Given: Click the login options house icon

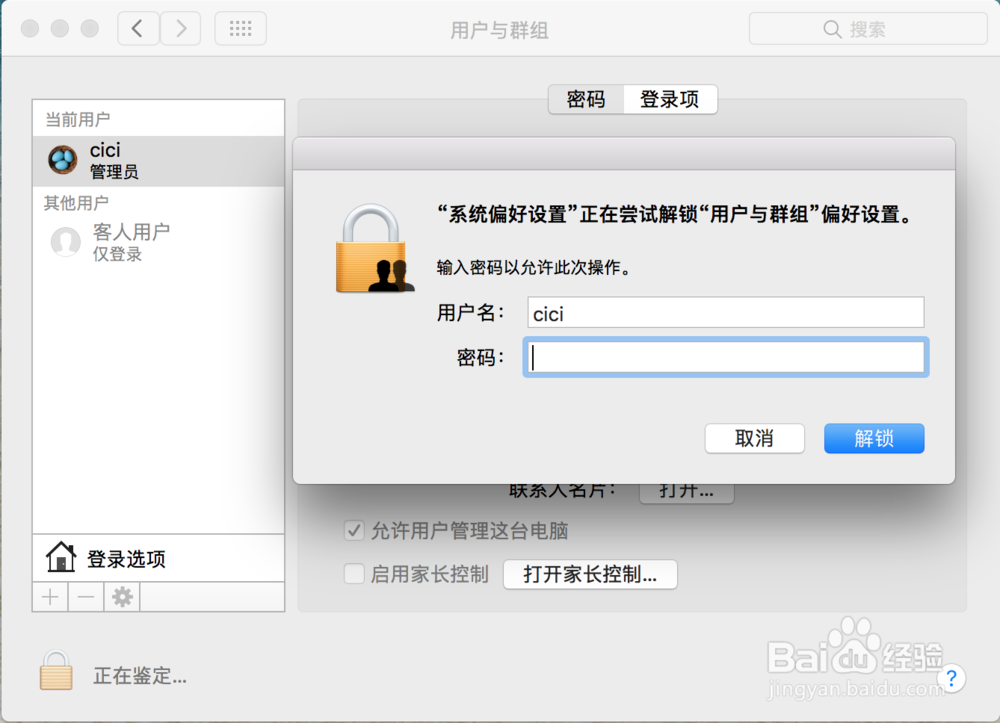Looking at the screenshot, I should tap(61, 557).
